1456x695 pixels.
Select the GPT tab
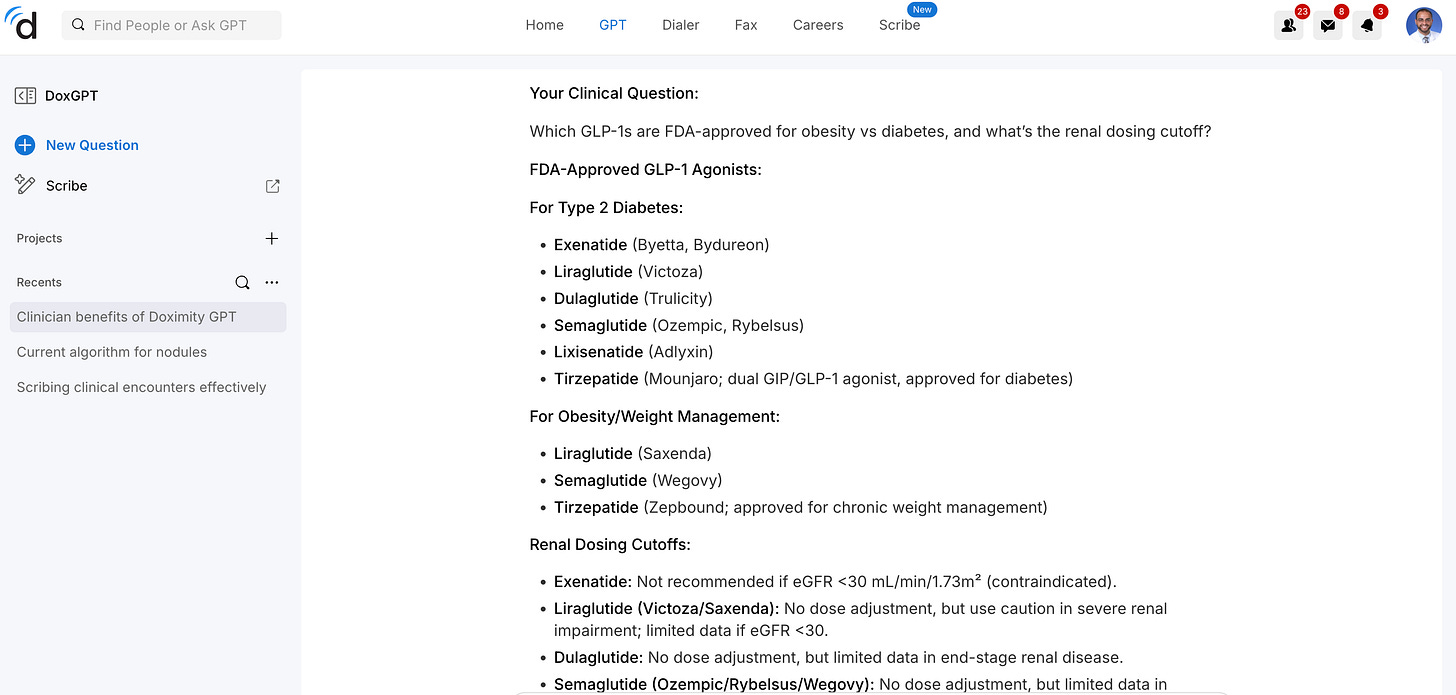(613, 25)
